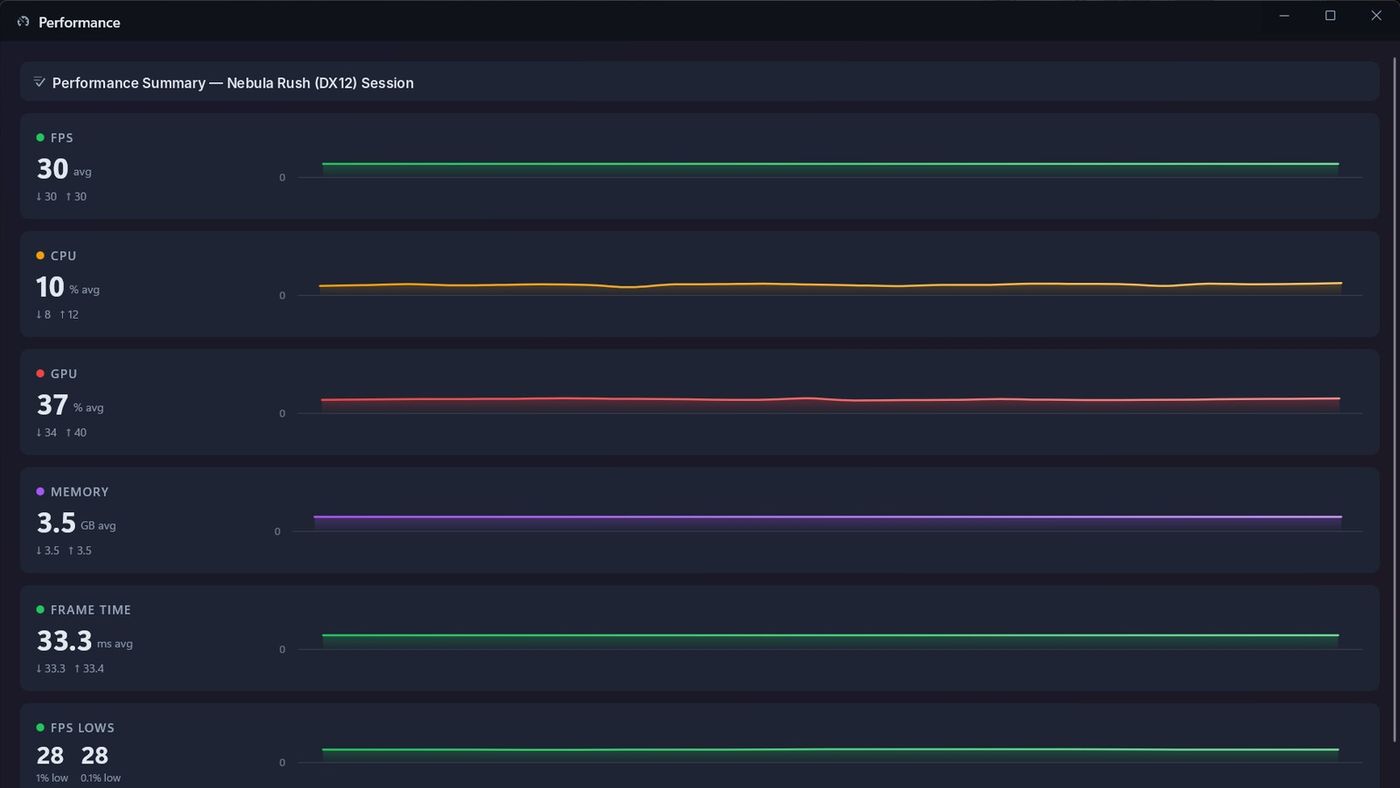Screen dimensions: 1400x788
Task: Click the orange dot next to CPU
Action: tap(40, 256)
